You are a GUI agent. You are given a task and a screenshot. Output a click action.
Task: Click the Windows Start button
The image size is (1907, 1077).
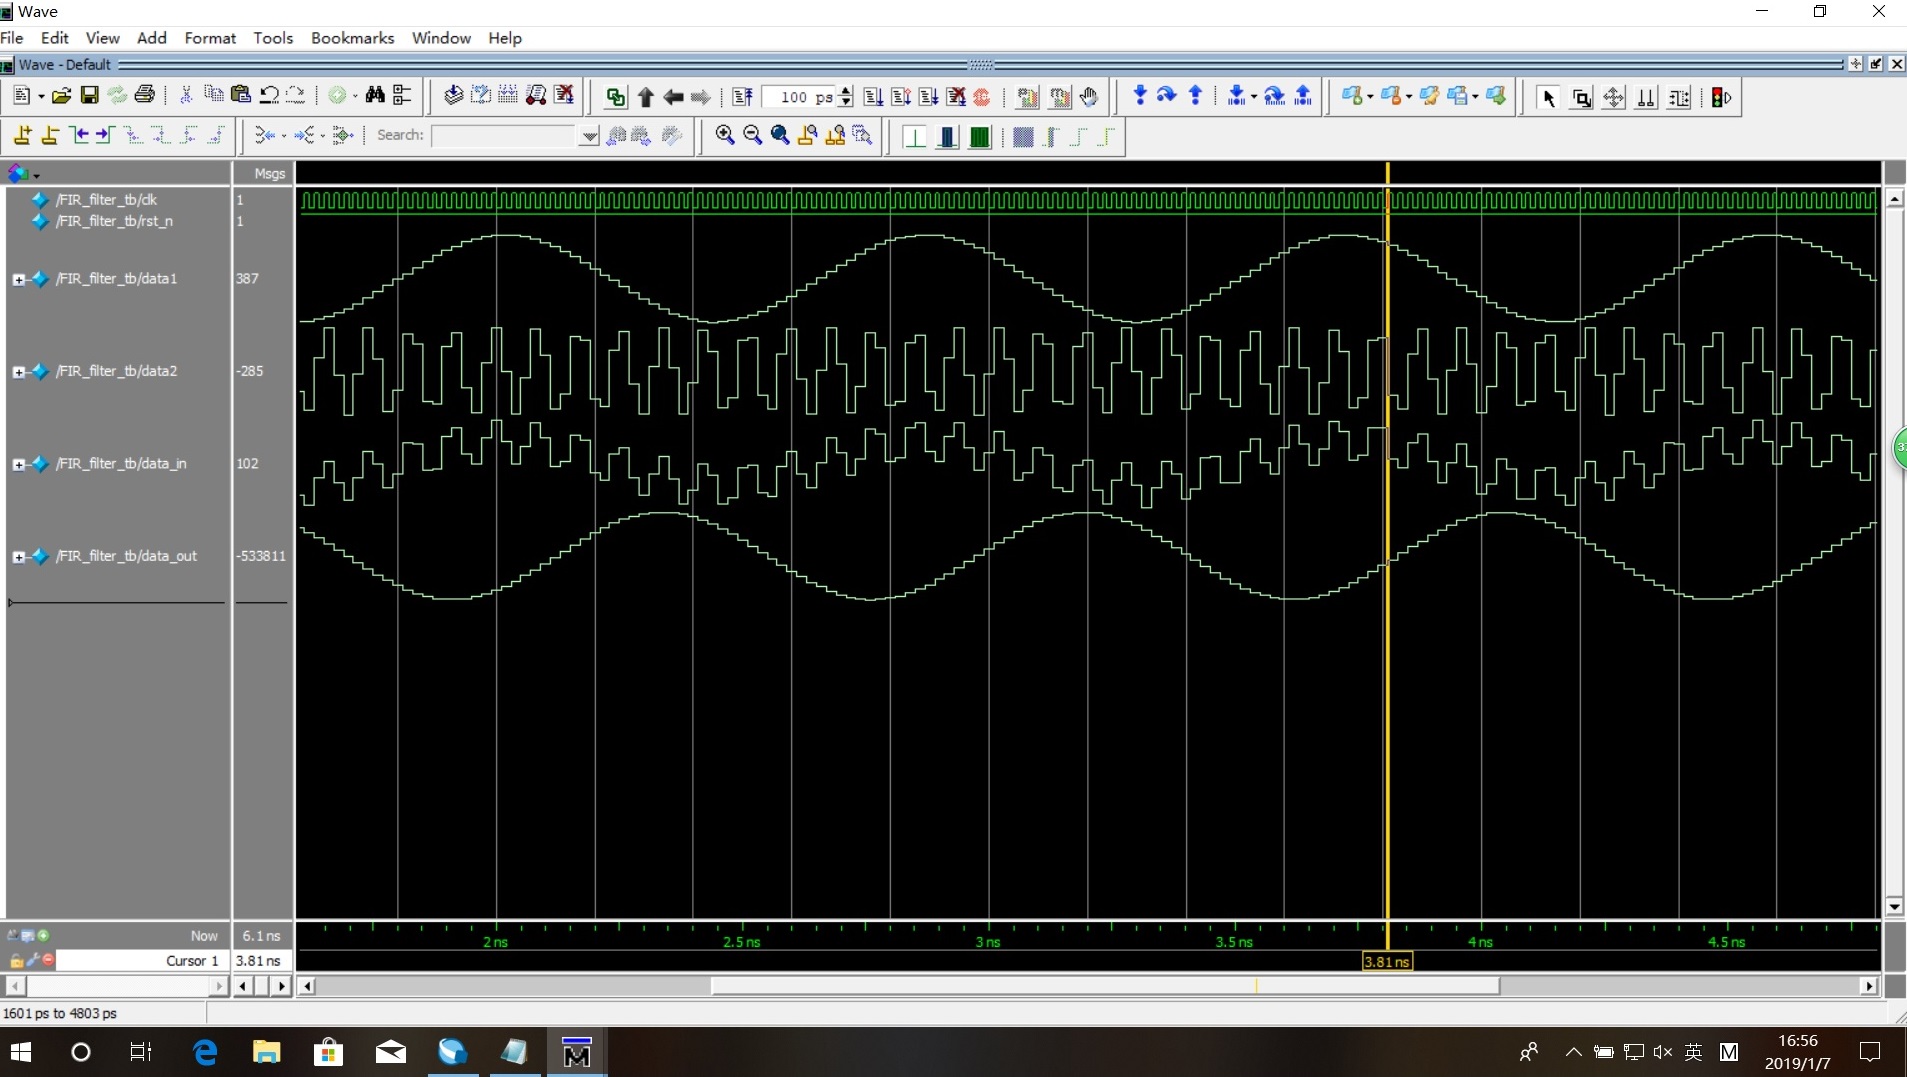coord(21,1052)
